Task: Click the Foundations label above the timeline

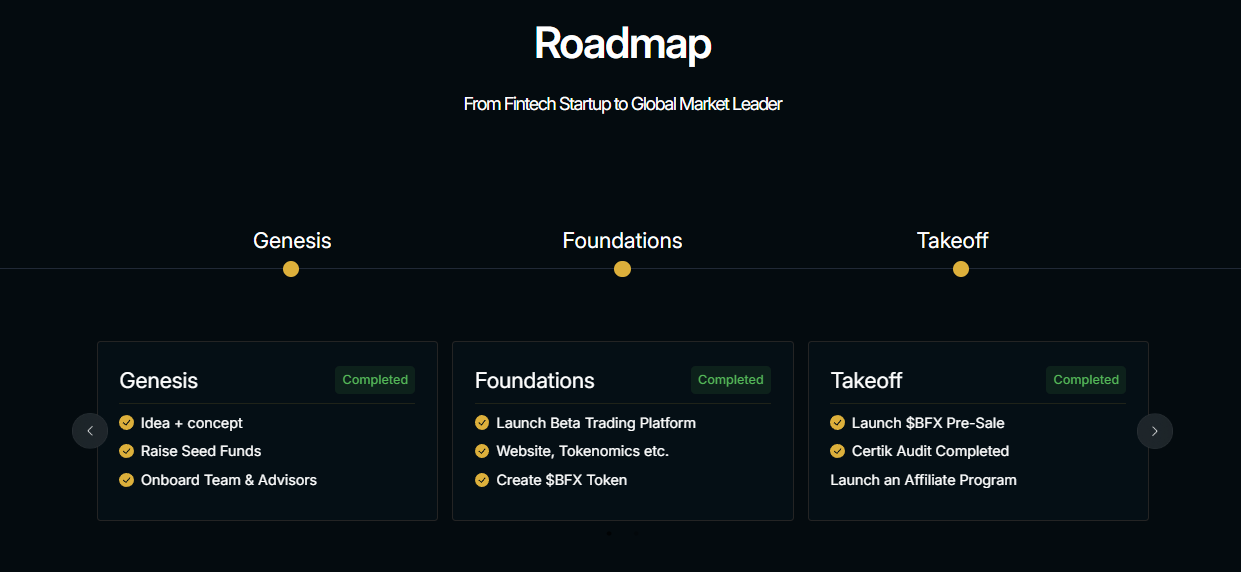Action: (622, 241)
